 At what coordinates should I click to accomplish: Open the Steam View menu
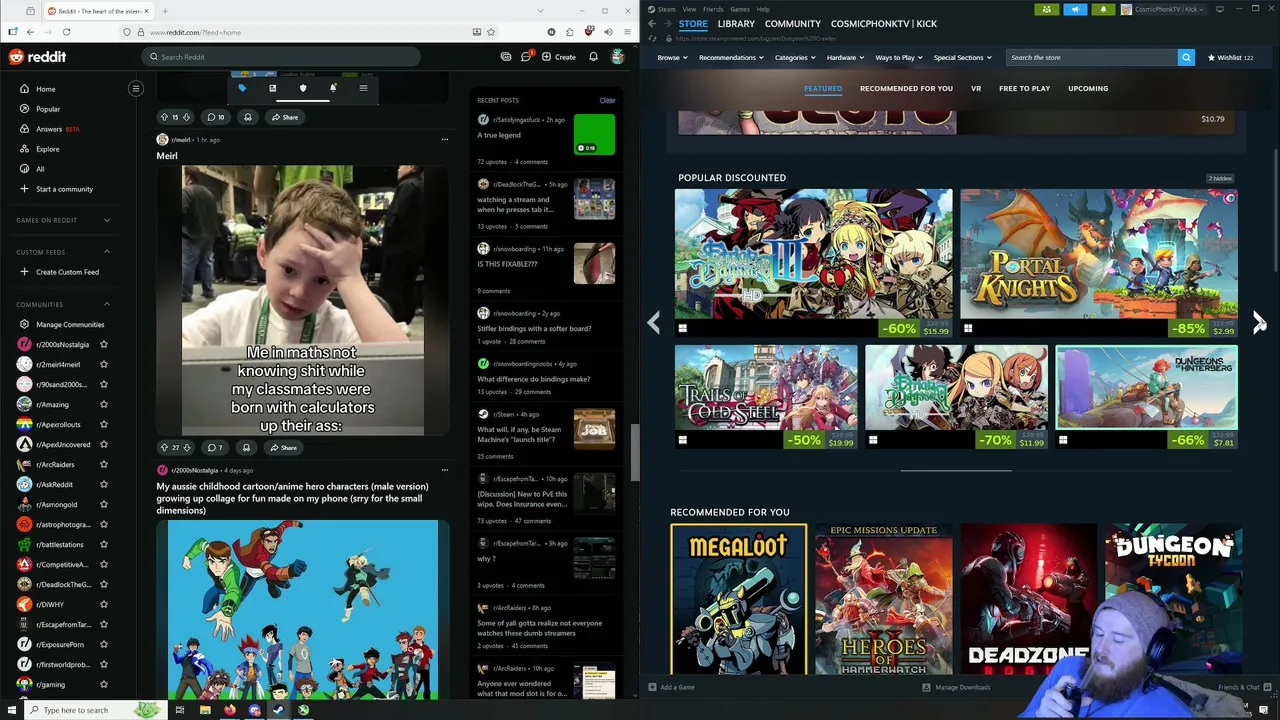[x=689, y=9]
